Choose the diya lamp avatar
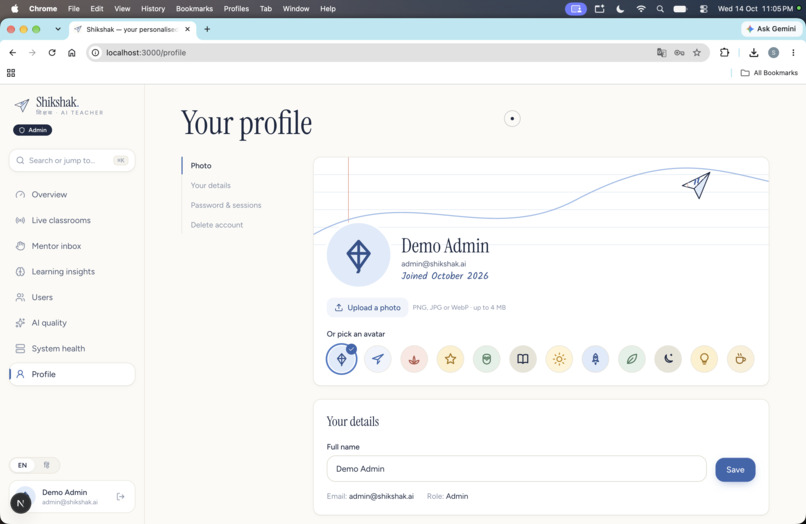806x524 pixels. 414,359
